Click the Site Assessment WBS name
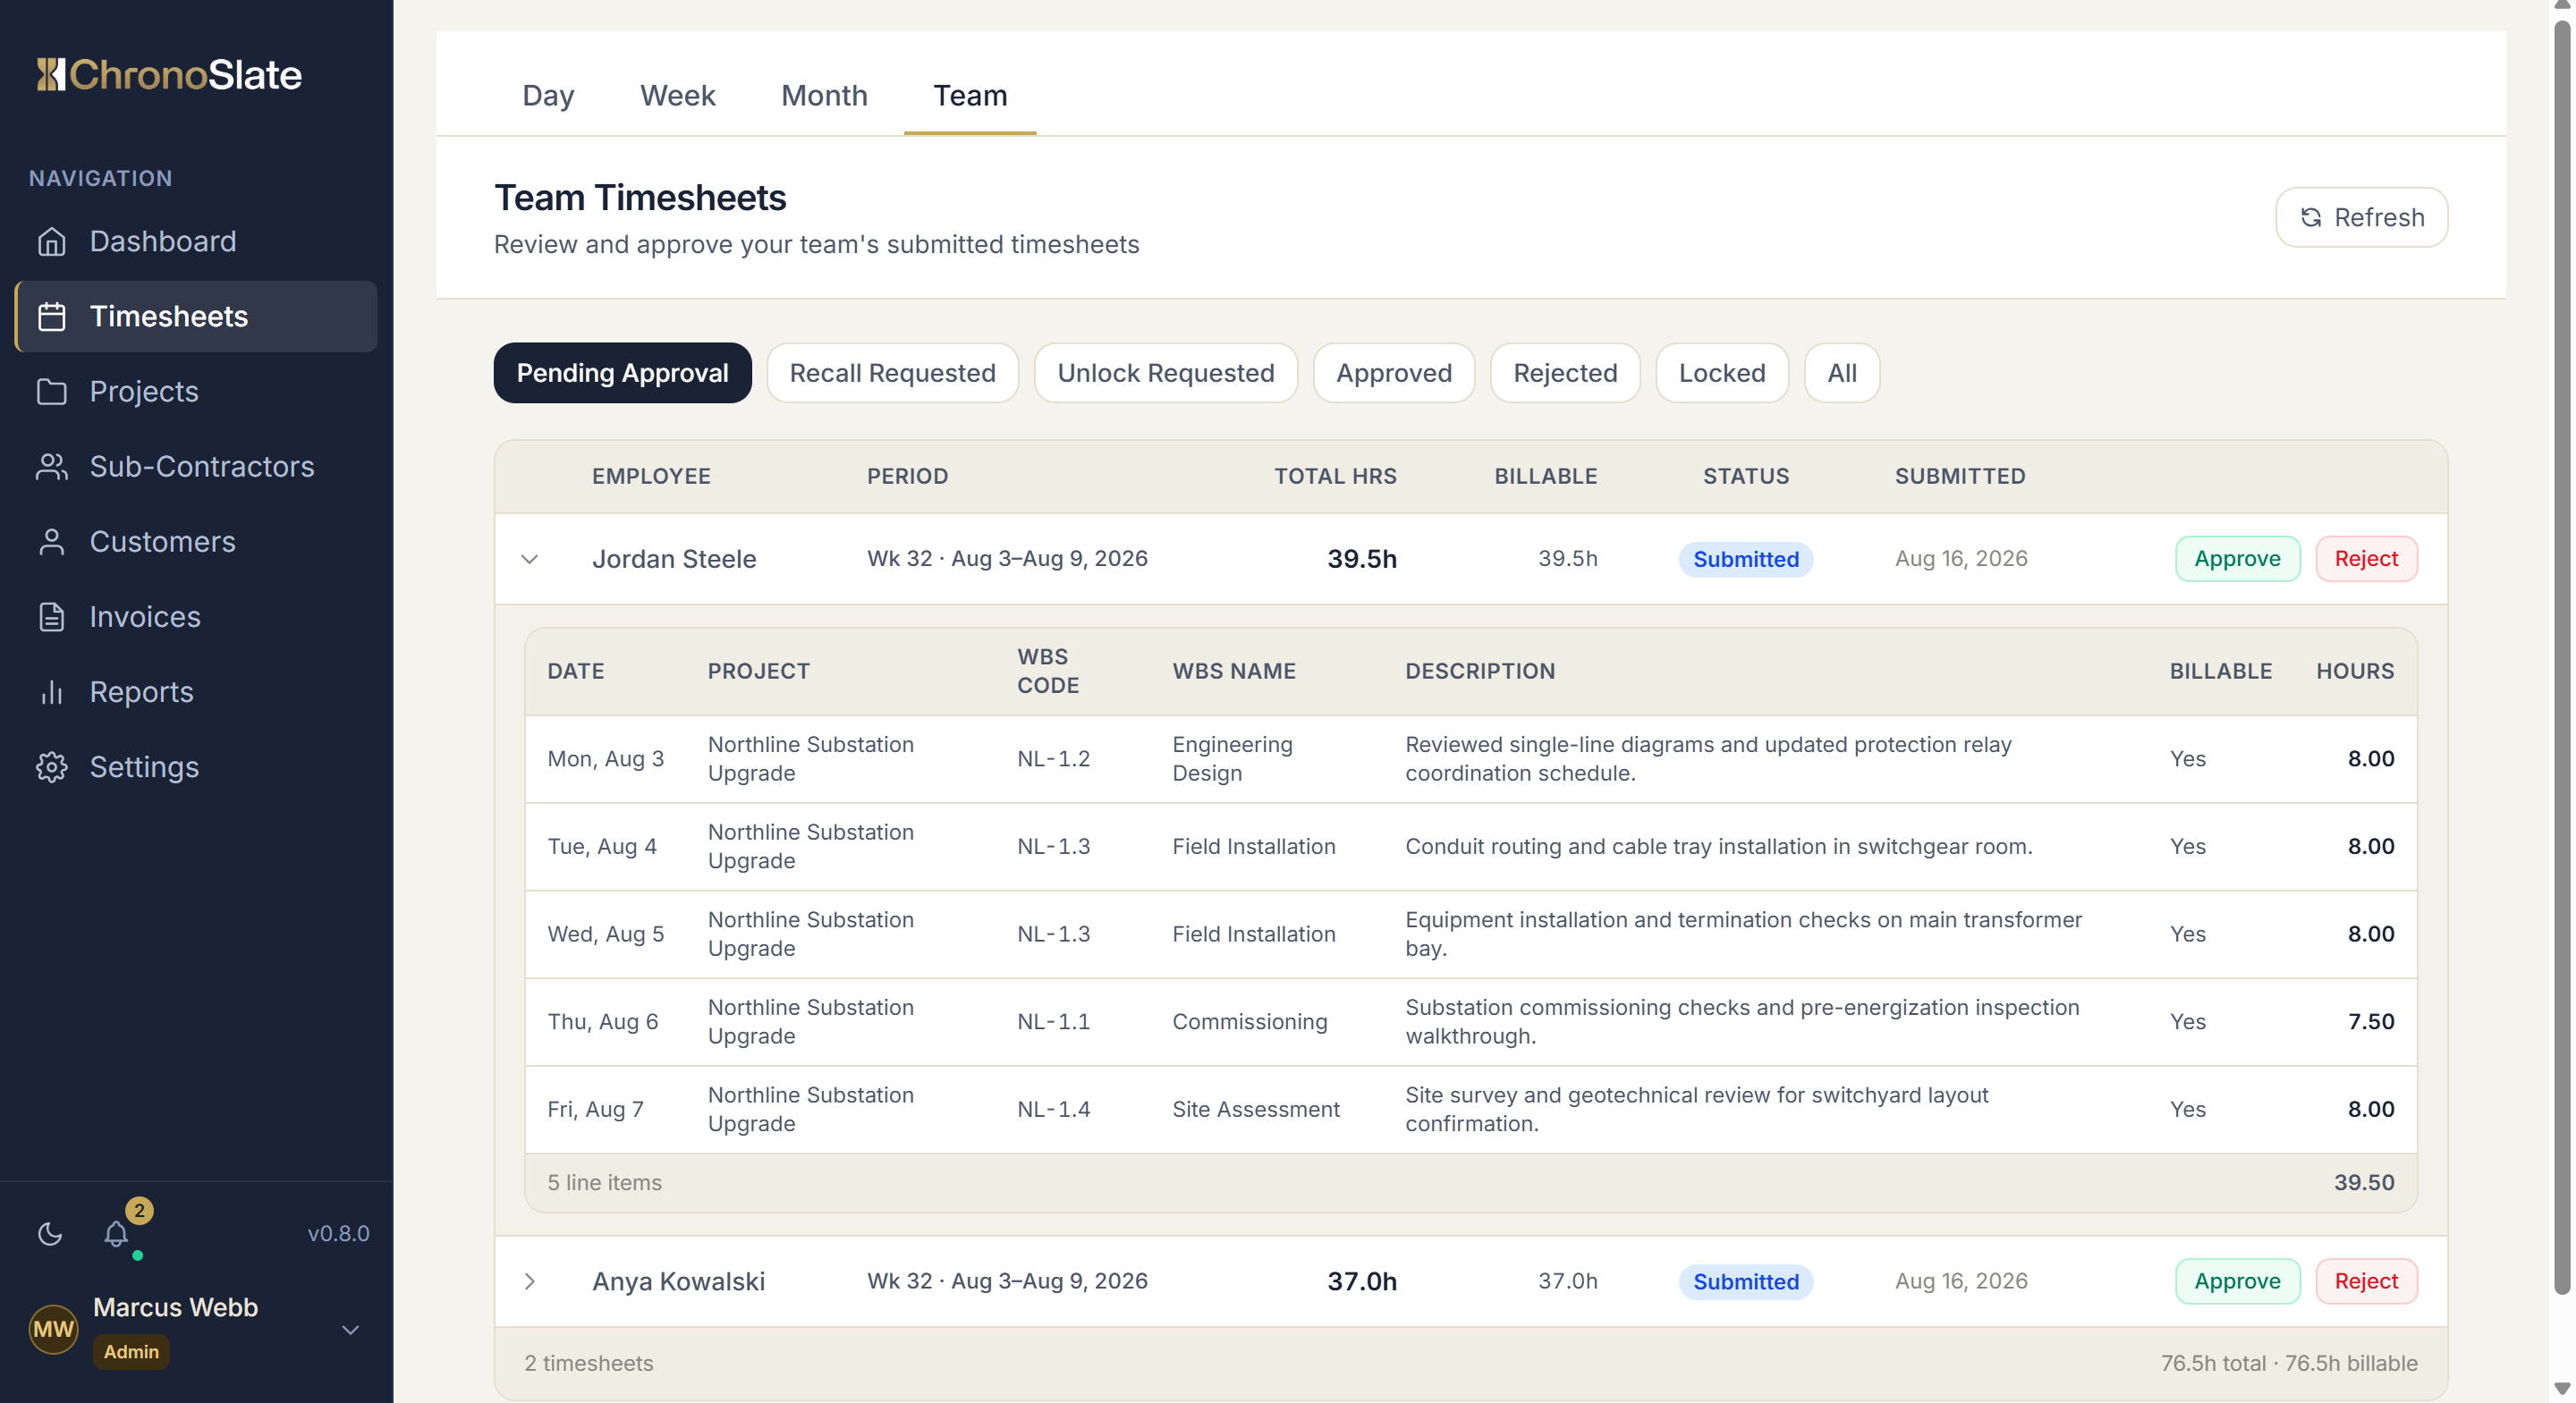 click(x=1255, y=1109)
